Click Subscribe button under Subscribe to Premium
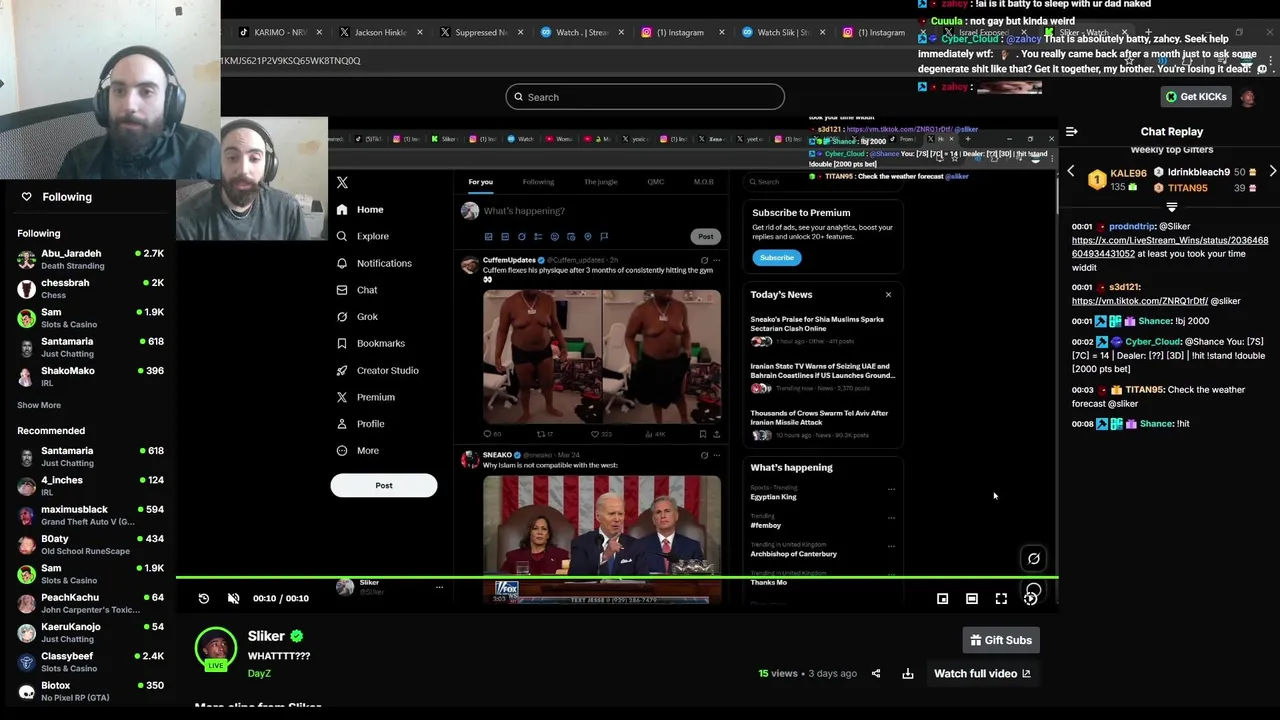The height and width of the screenshot is (720, 1280). [x=776, y=258]
